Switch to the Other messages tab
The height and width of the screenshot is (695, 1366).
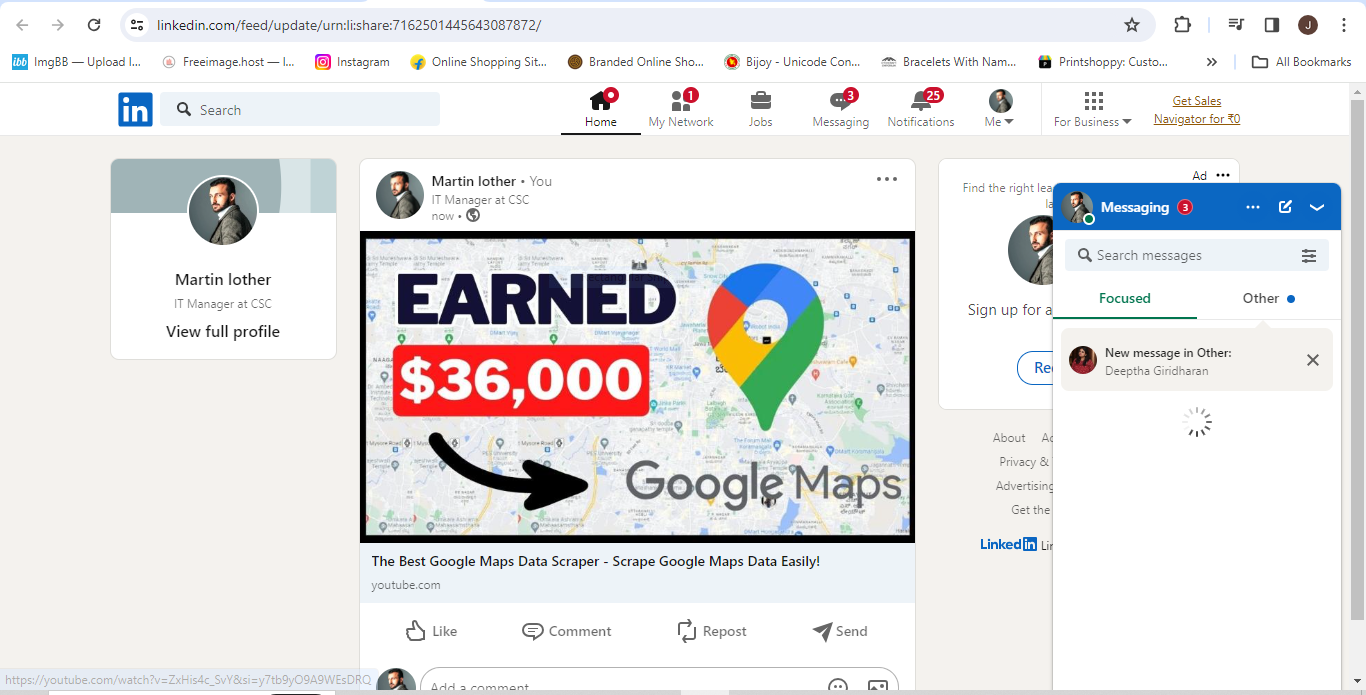[1269, 298]
